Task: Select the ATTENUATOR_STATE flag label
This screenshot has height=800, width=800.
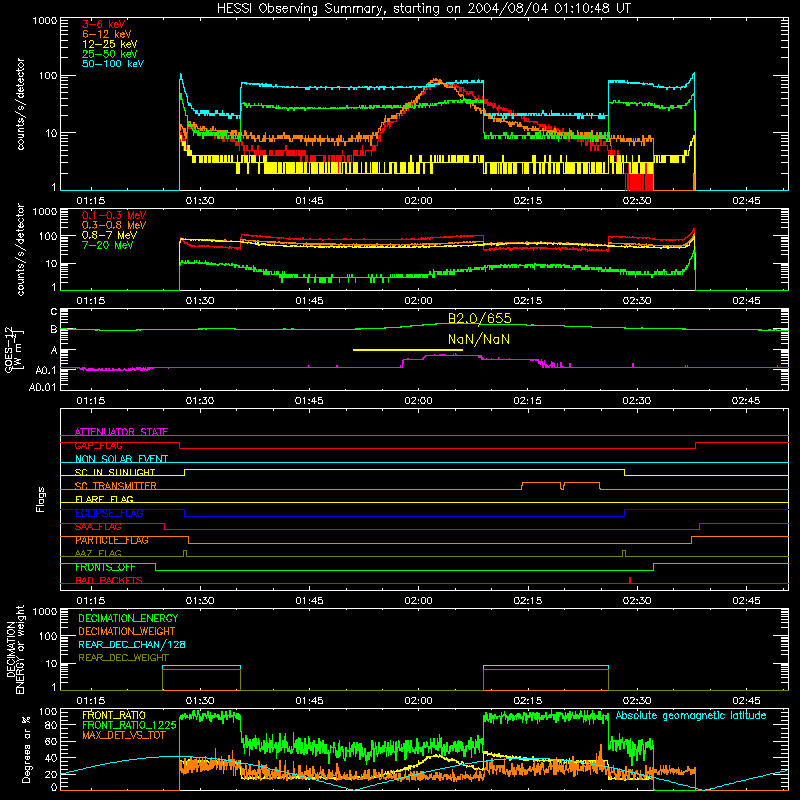Action: click(121, 432)
